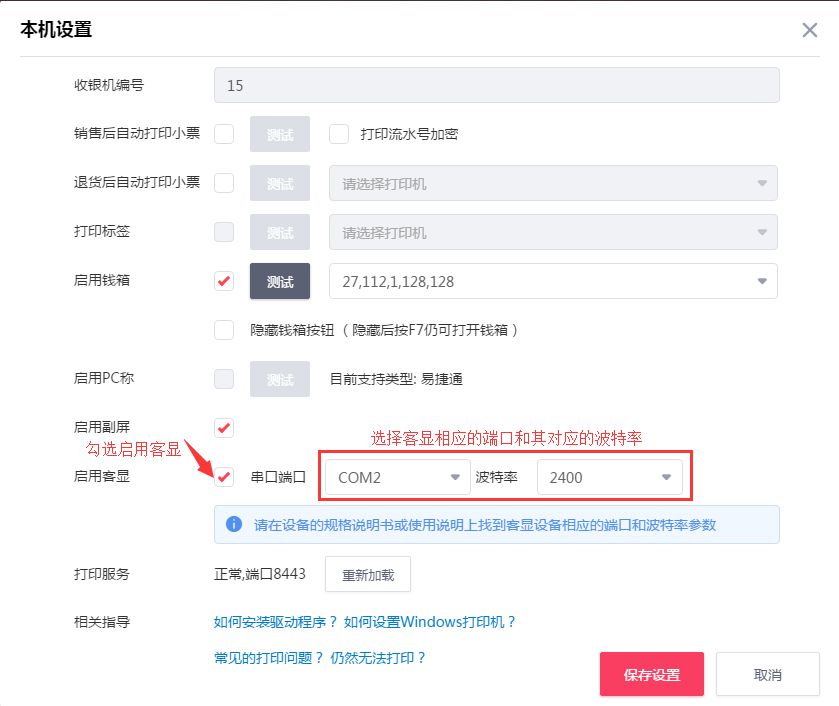839x706 pixels.
Task: Close the 本机设置 dialog with X icon
Action: tap(810, 30)
